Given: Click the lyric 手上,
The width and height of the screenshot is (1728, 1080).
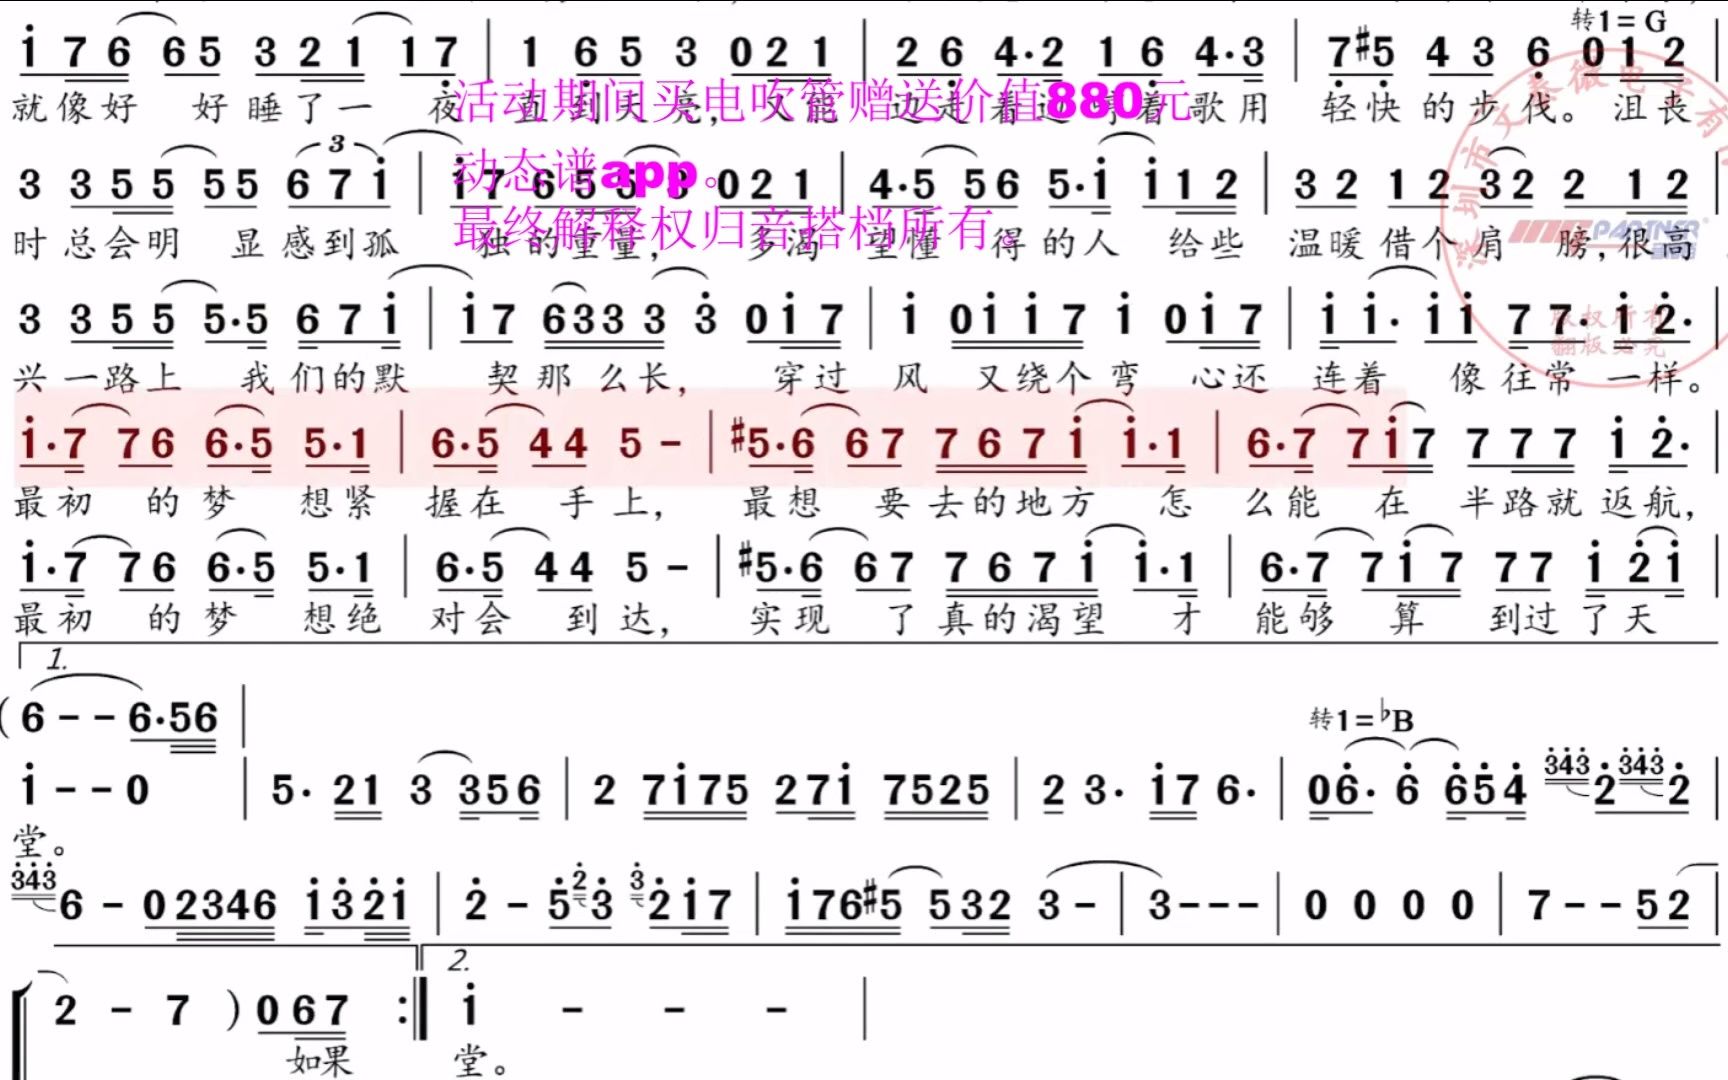Looking at the screenshot, I should tap(612, 502).
